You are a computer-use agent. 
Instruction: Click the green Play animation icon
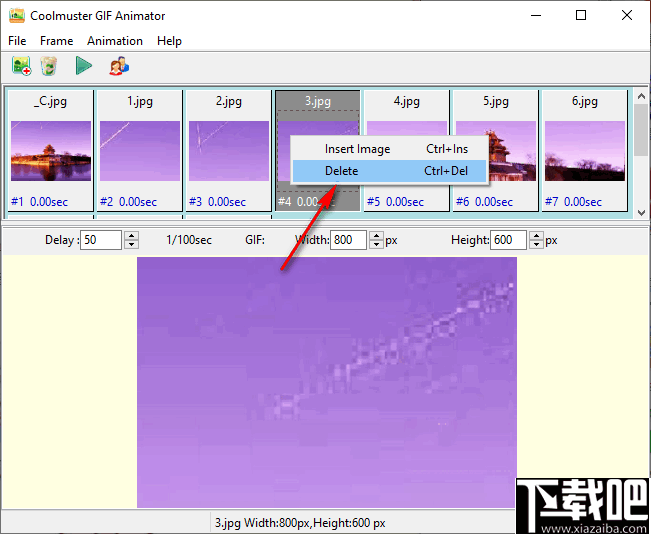pyautogui.click(x=83, y=66)
